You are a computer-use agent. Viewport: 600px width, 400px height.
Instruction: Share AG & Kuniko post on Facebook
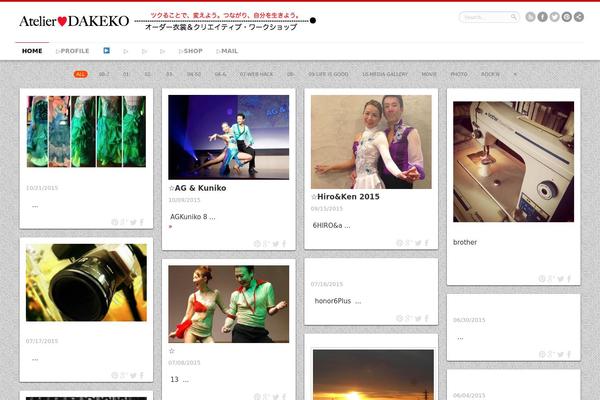click(284, 243)
